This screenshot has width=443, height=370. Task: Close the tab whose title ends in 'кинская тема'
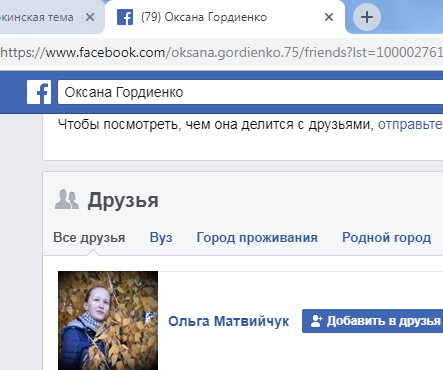90,17
